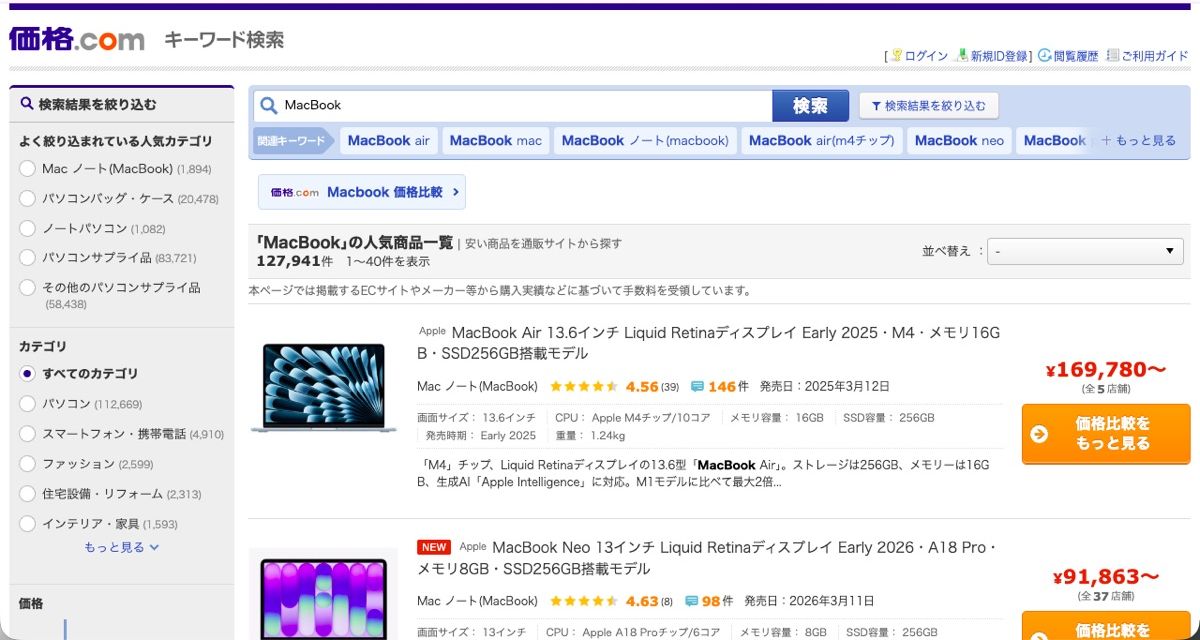Click the ログイン link
Screen dimensions: 1200x640
point(926,56)
